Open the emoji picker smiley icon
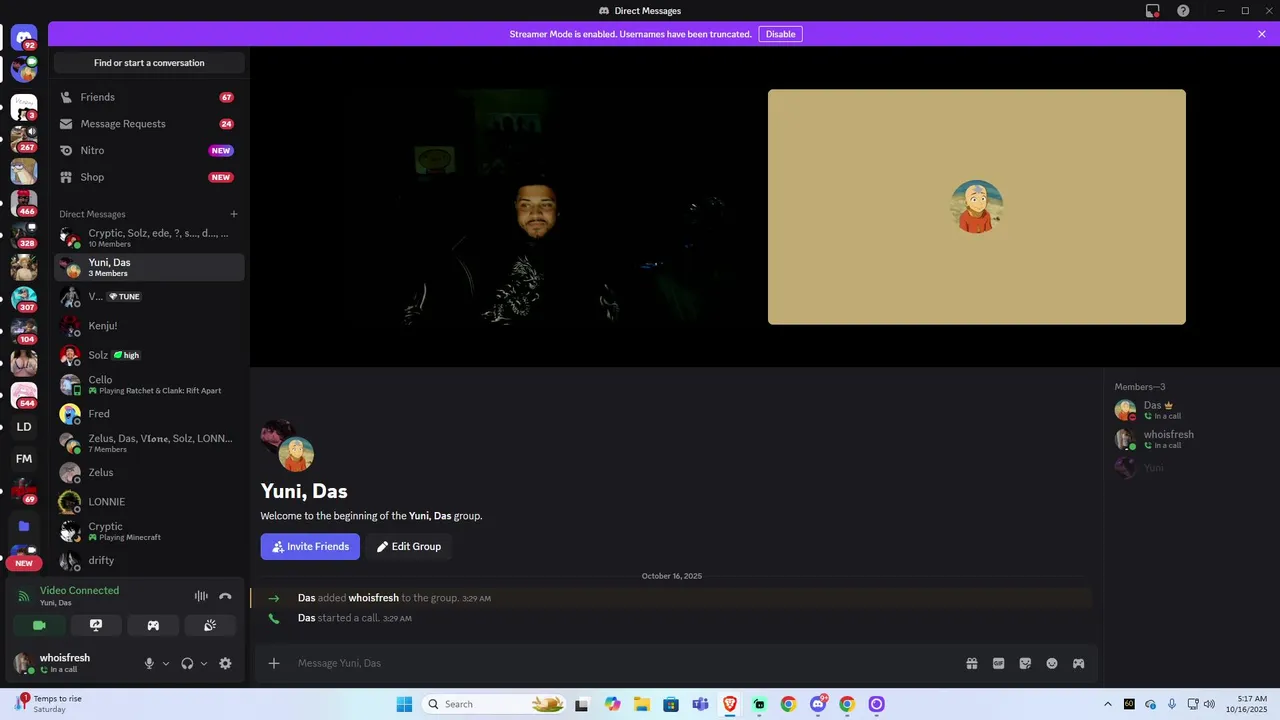Image resolution: width=1280 pixels, height=720 pixels. 1052,663
